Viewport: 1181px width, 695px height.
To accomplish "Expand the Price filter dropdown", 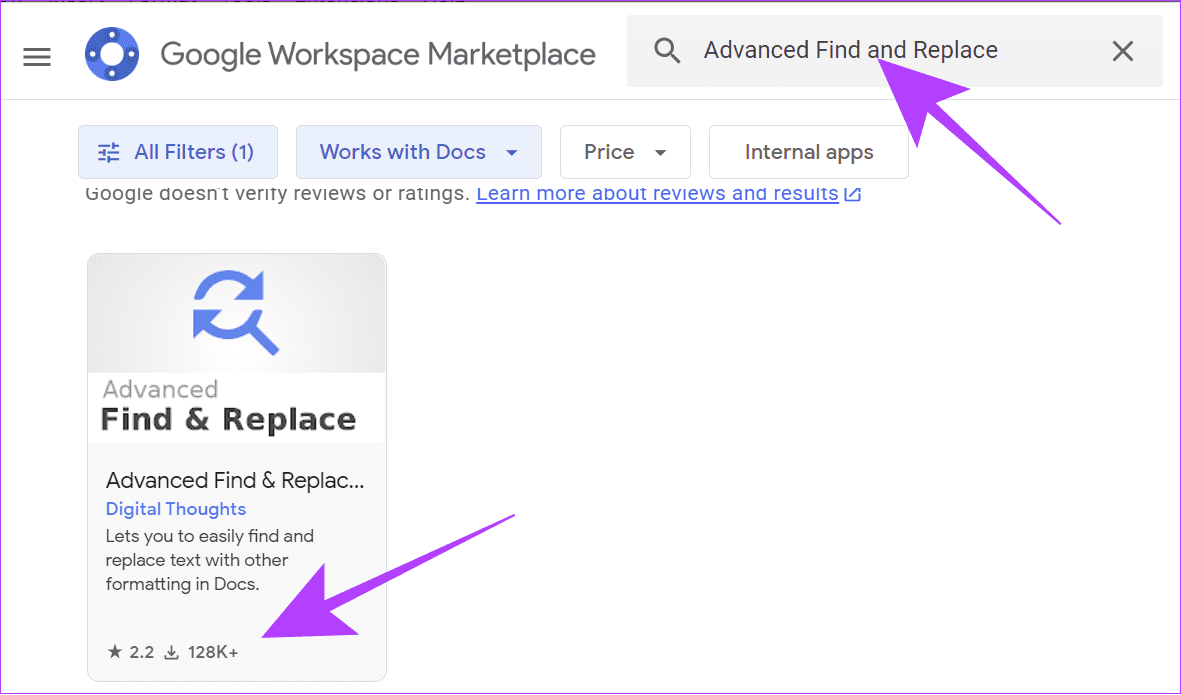I will [x=625, y=152].
